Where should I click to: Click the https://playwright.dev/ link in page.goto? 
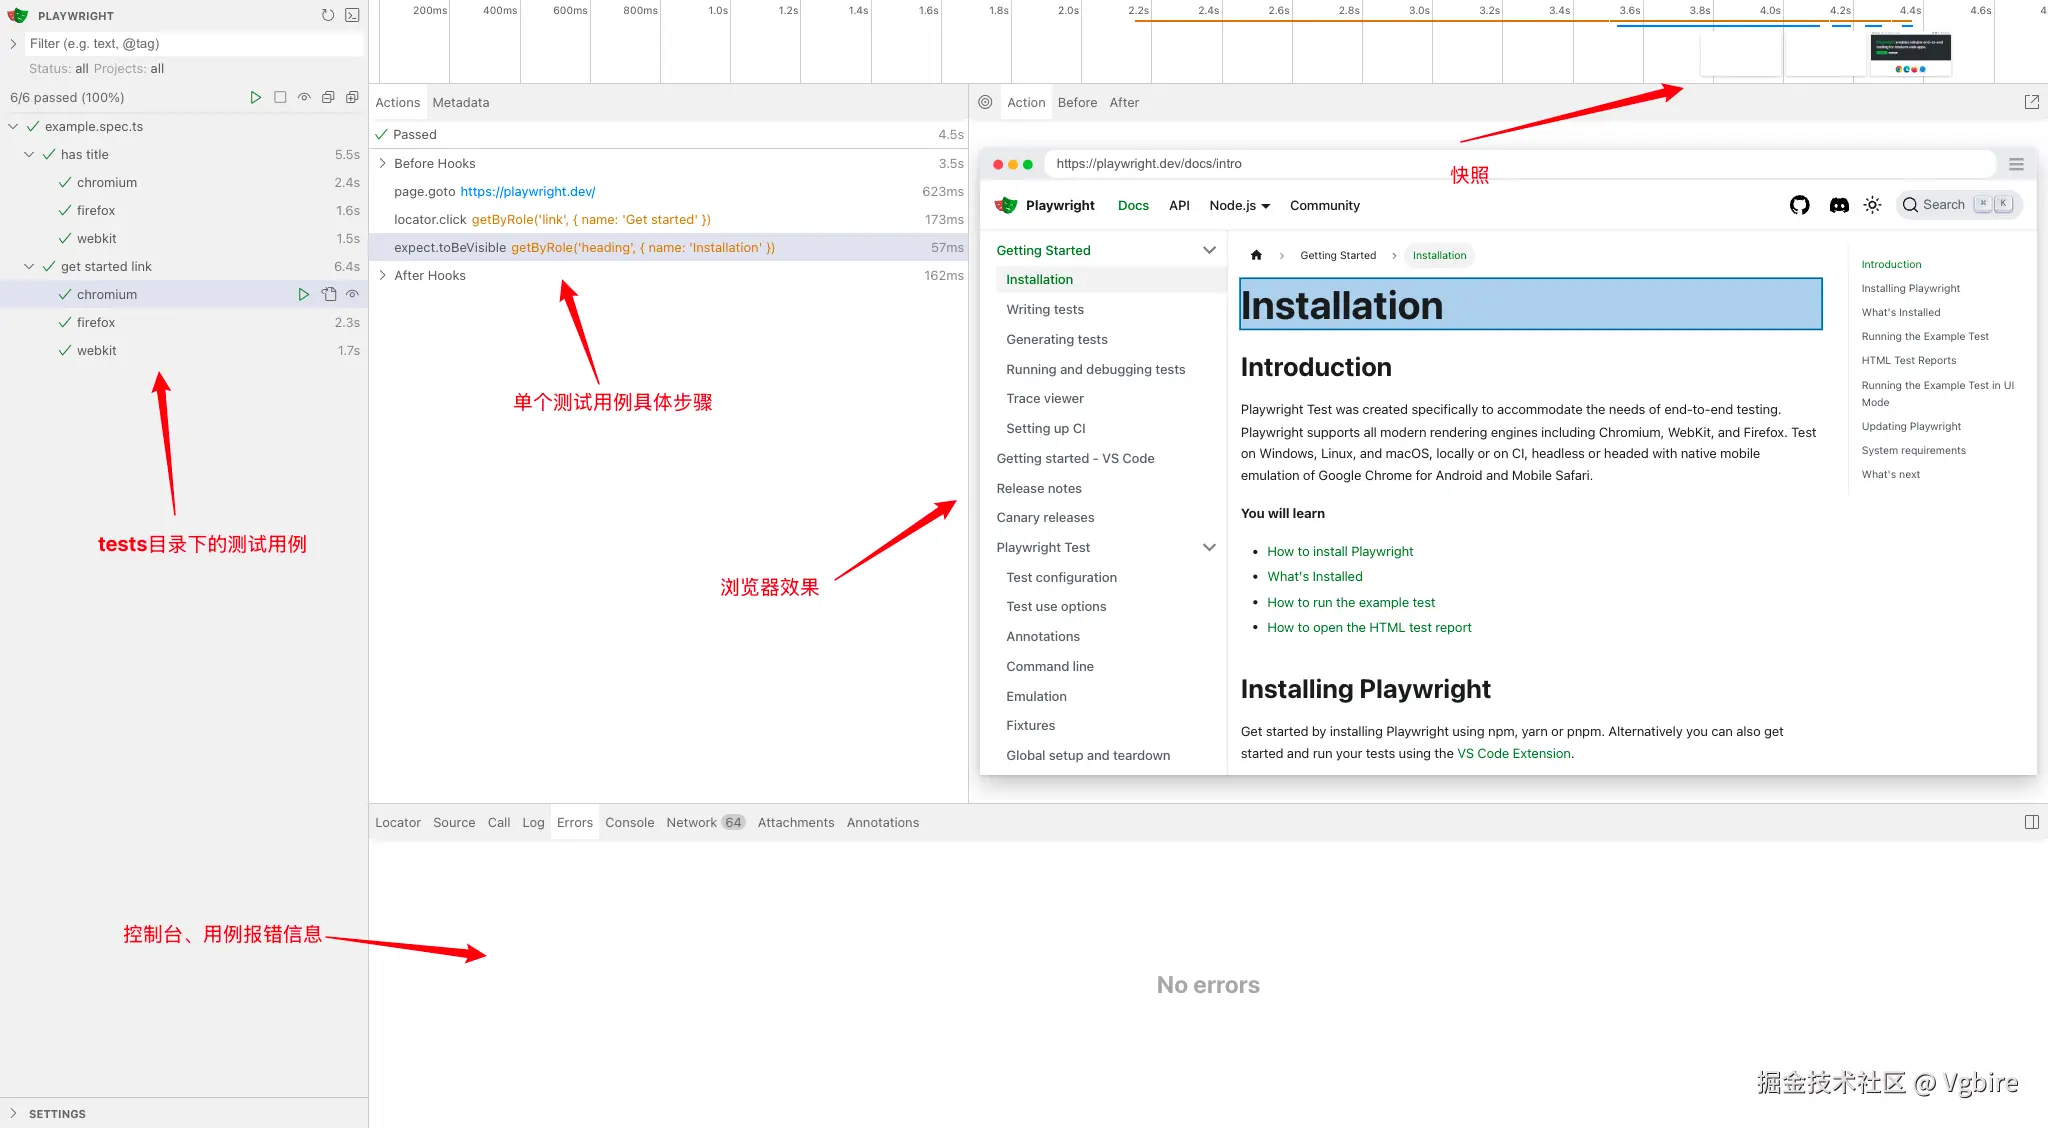pyautogui.click(x=527, y=191)
